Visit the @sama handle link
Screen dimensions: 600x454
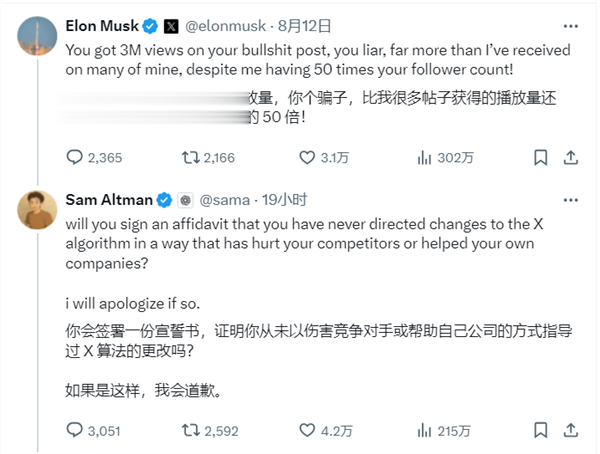coord(231,198)
